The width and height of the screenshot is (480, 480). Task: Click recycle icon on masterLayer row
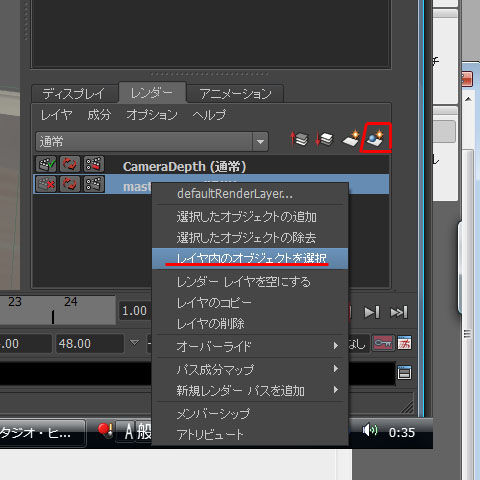(x=70, y=184)
